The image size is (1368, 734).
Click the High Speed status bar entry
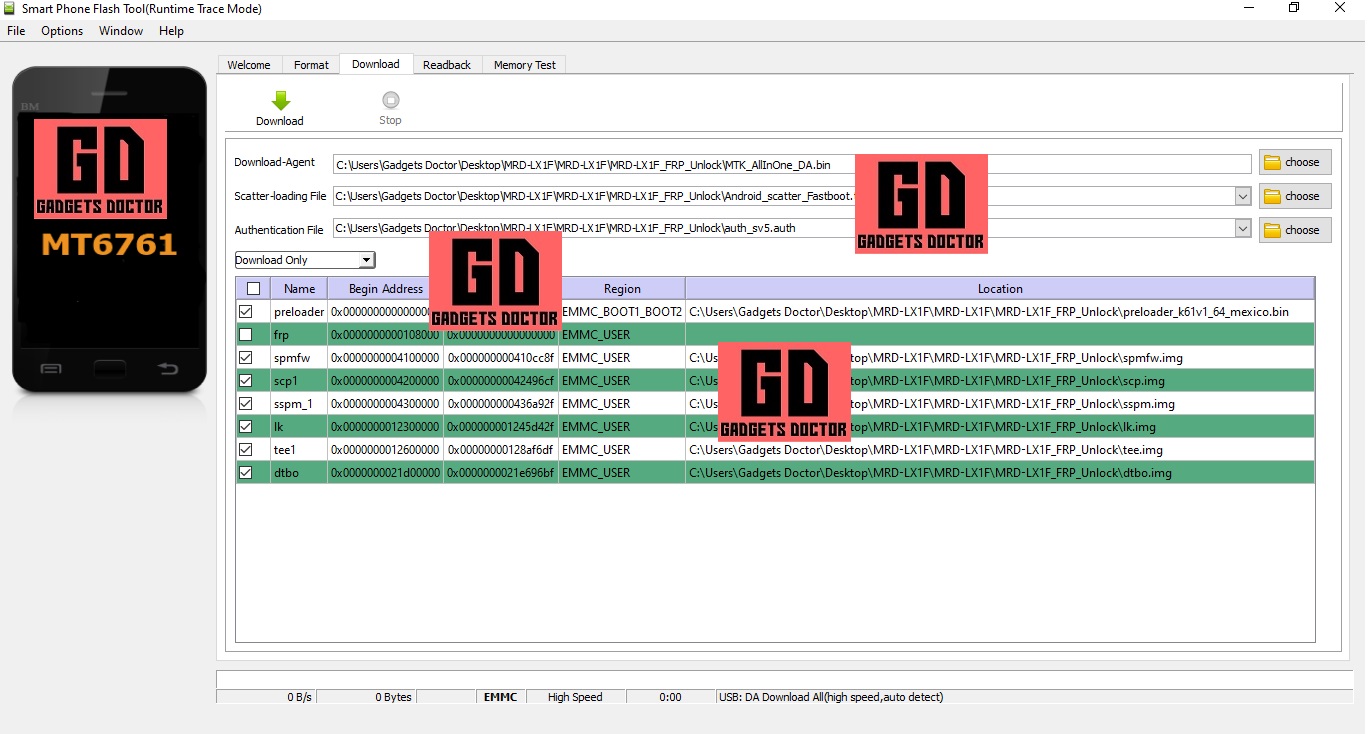pyautogui.click(x=575, y=697)
